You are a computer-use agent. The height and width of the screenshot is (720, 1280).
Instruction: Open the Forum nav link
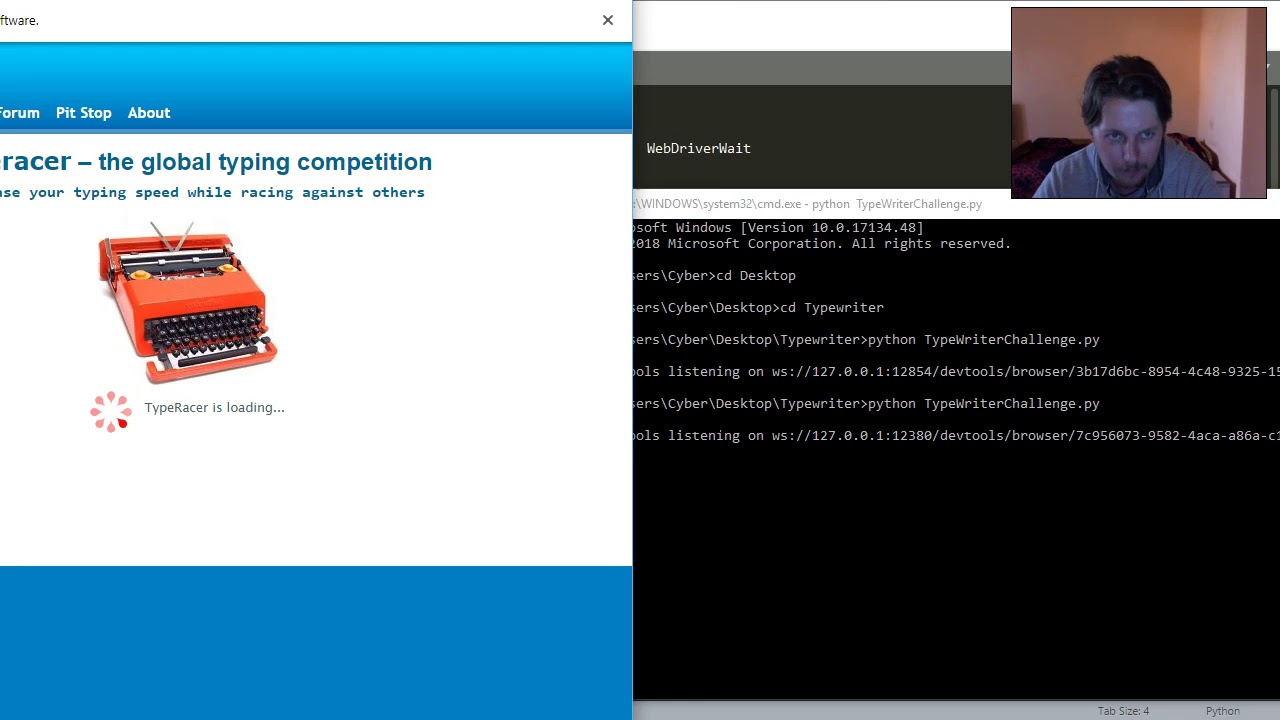click(x=19, y=113)
